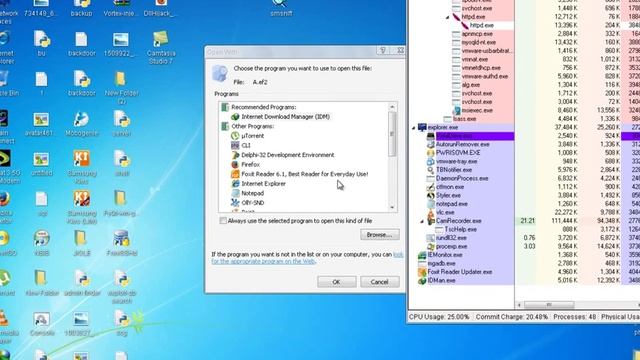
Task: Click Browse... in the Open With dialog
Action: (380, 235)
